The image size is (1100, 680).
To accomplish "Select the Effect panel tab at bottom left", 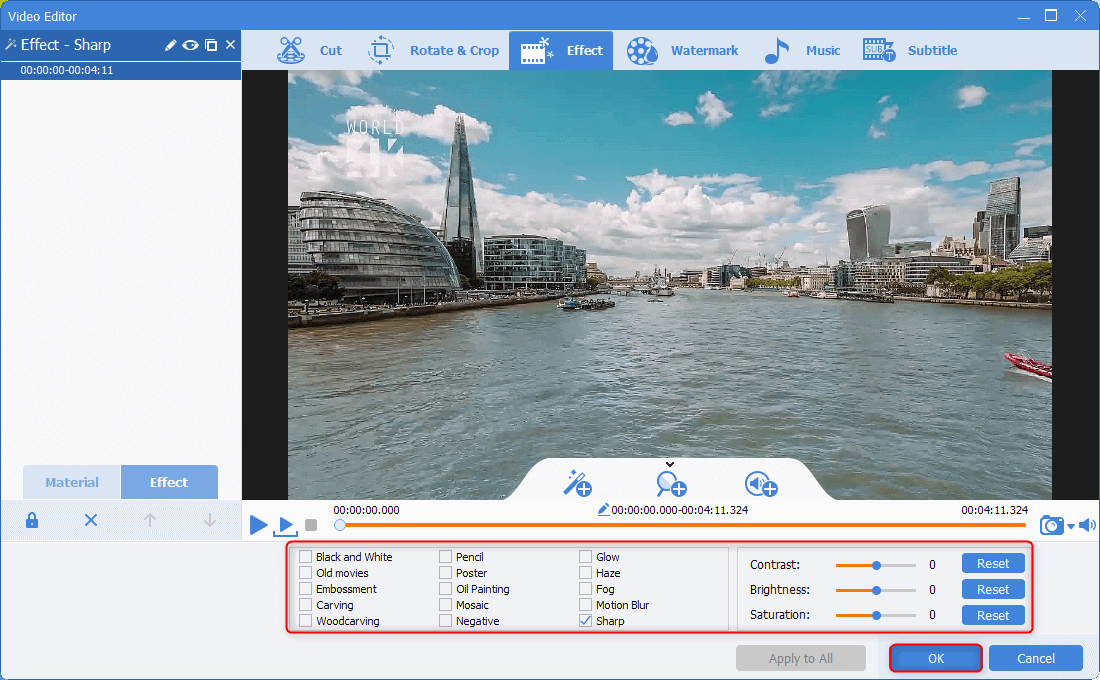I will (169, 482).
